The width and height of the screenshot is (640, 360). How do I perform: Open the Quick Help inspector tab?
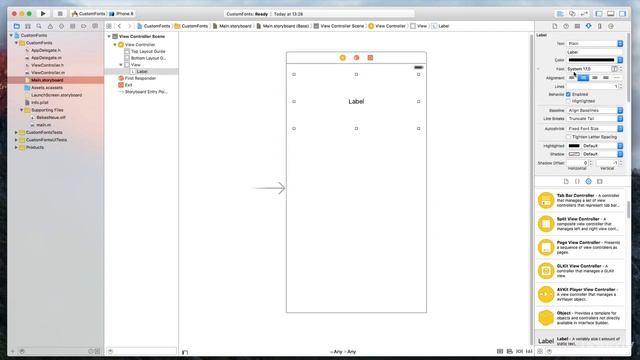566,26
